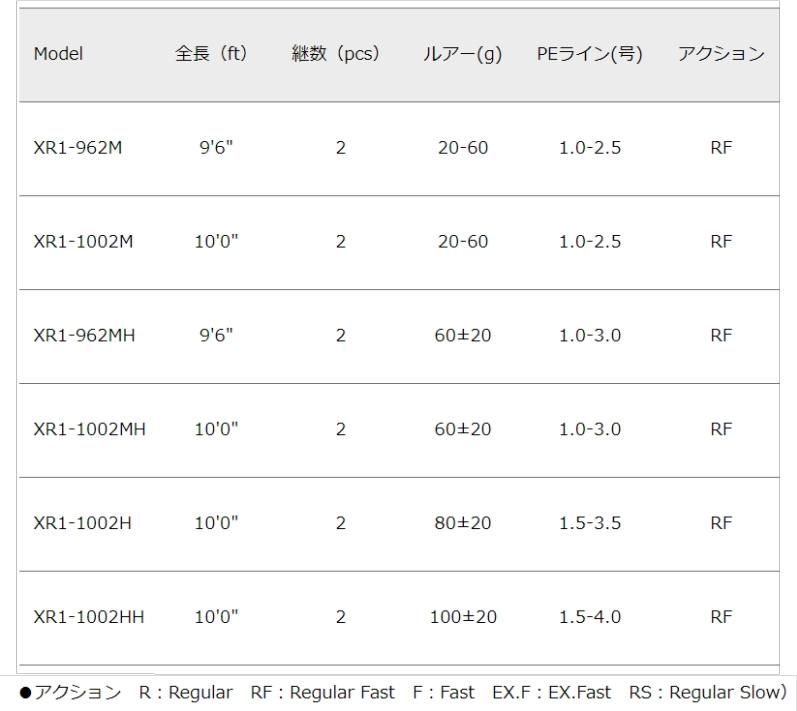Click the 1.5-4.0 PE line value

(590, 617)
